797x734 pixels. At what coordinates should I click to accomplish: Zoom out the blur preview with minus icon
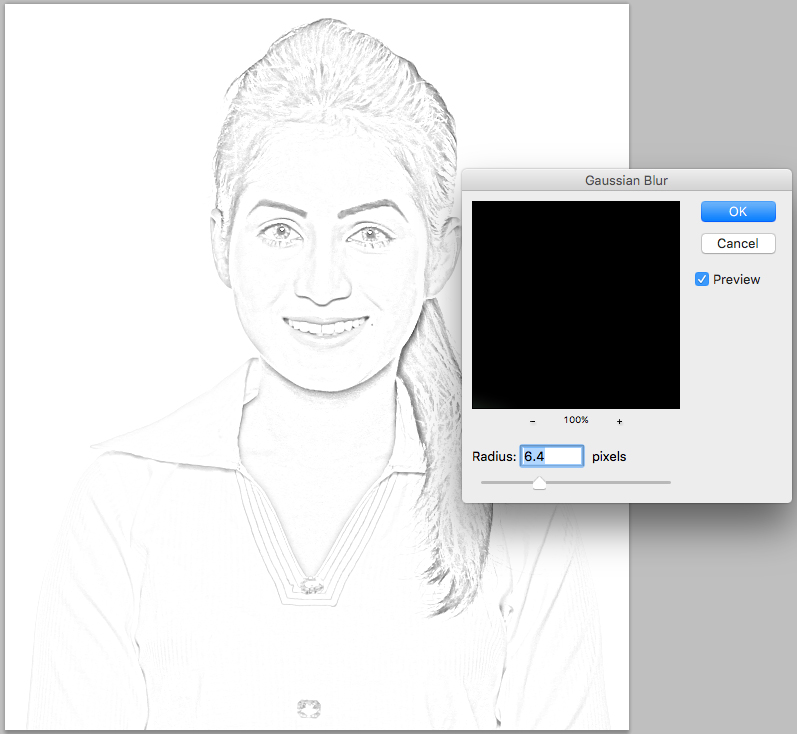[532, 421]
